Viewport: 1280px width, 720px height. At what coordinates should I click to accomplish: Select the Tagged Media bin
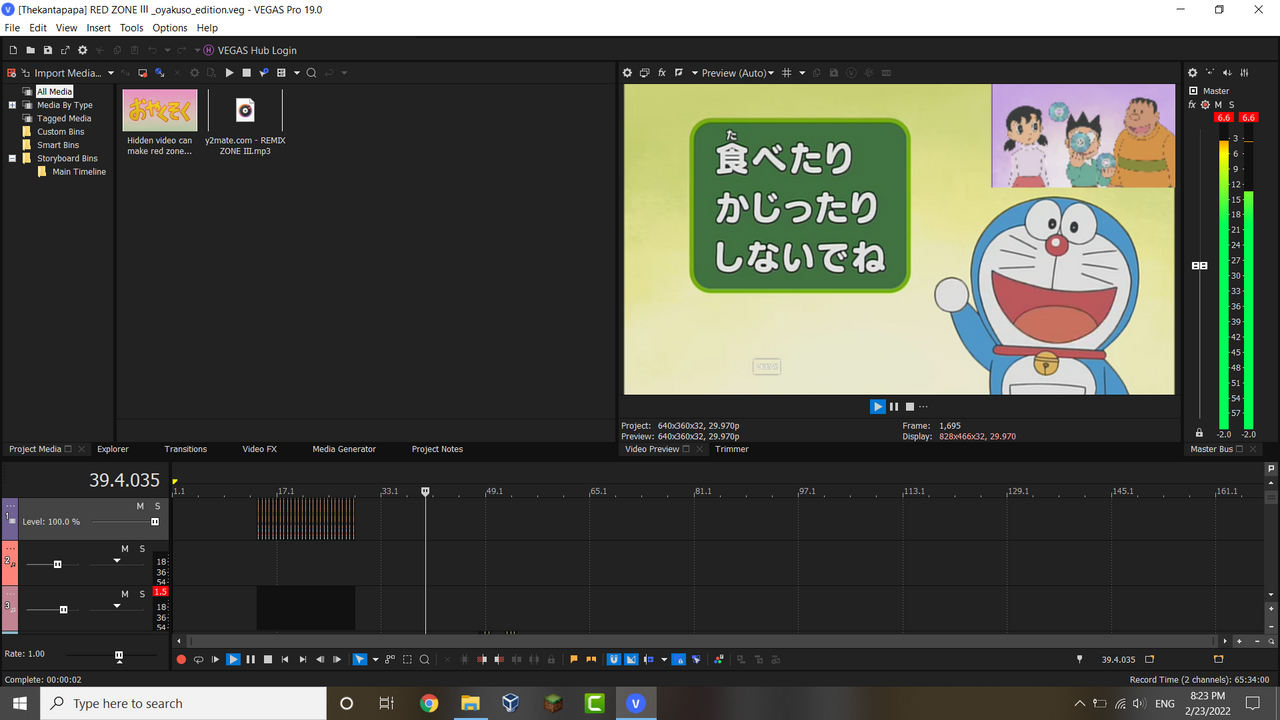point(64,118)
